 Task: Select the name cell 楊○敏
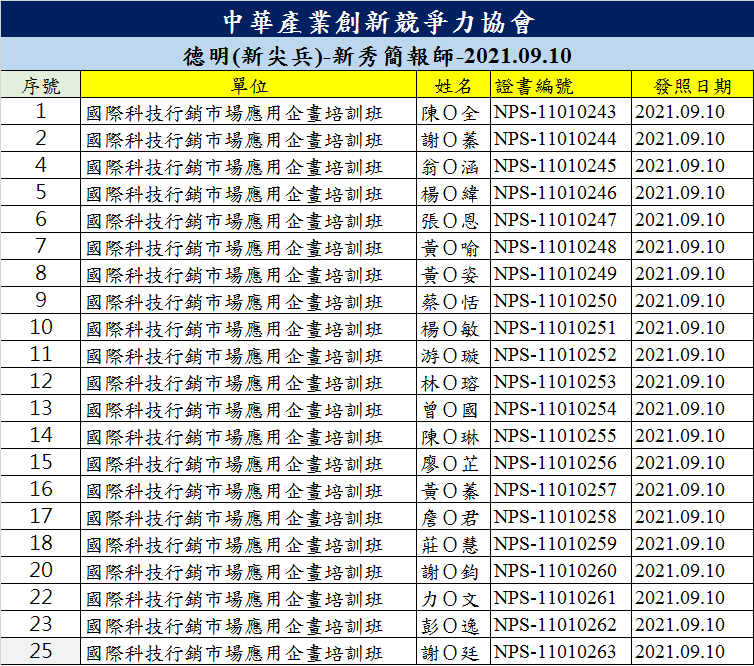point(451,328)
